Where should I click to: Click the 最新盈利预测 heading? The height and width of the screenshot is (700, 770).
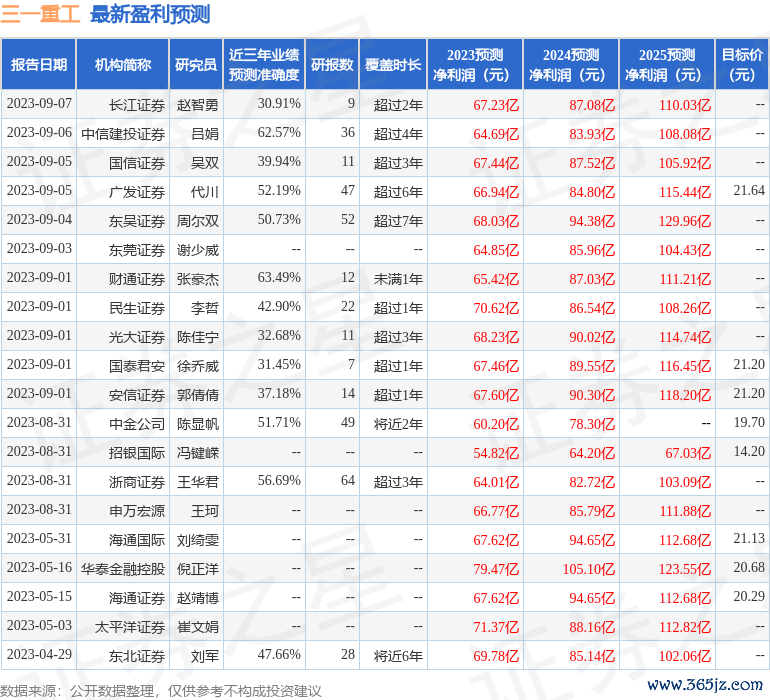pos(150,14)
